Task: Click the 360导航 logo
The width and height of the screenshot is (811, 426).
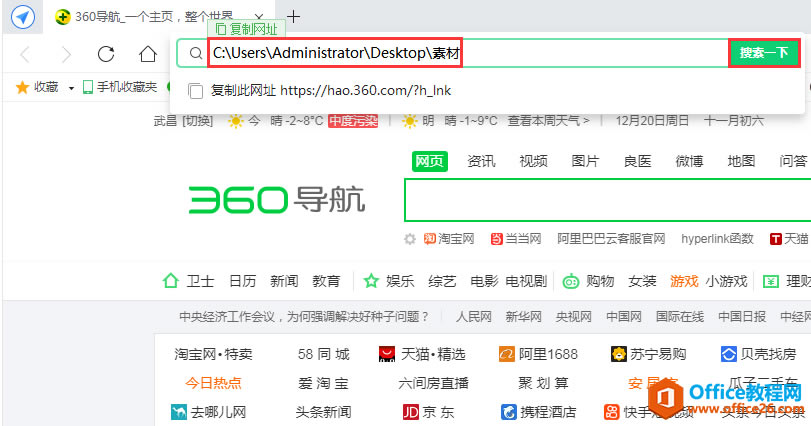Action: click(277, 200)
